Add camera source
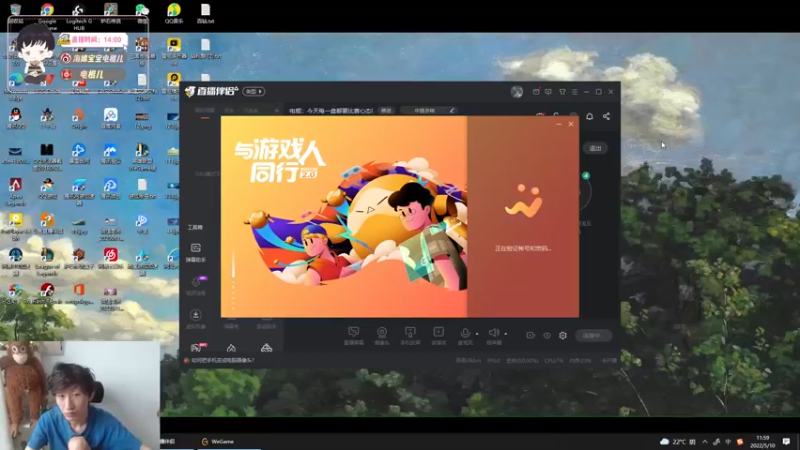This screenshot has height=450, width=800. 382,336
